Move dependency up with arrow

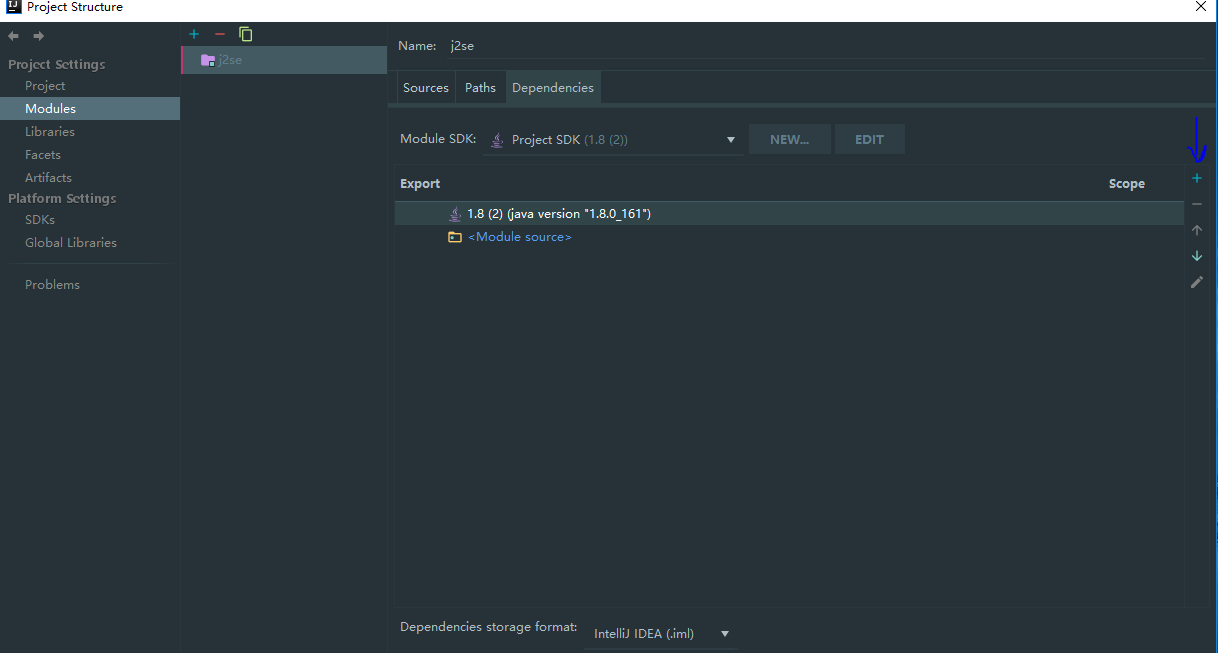(1197, 230)
